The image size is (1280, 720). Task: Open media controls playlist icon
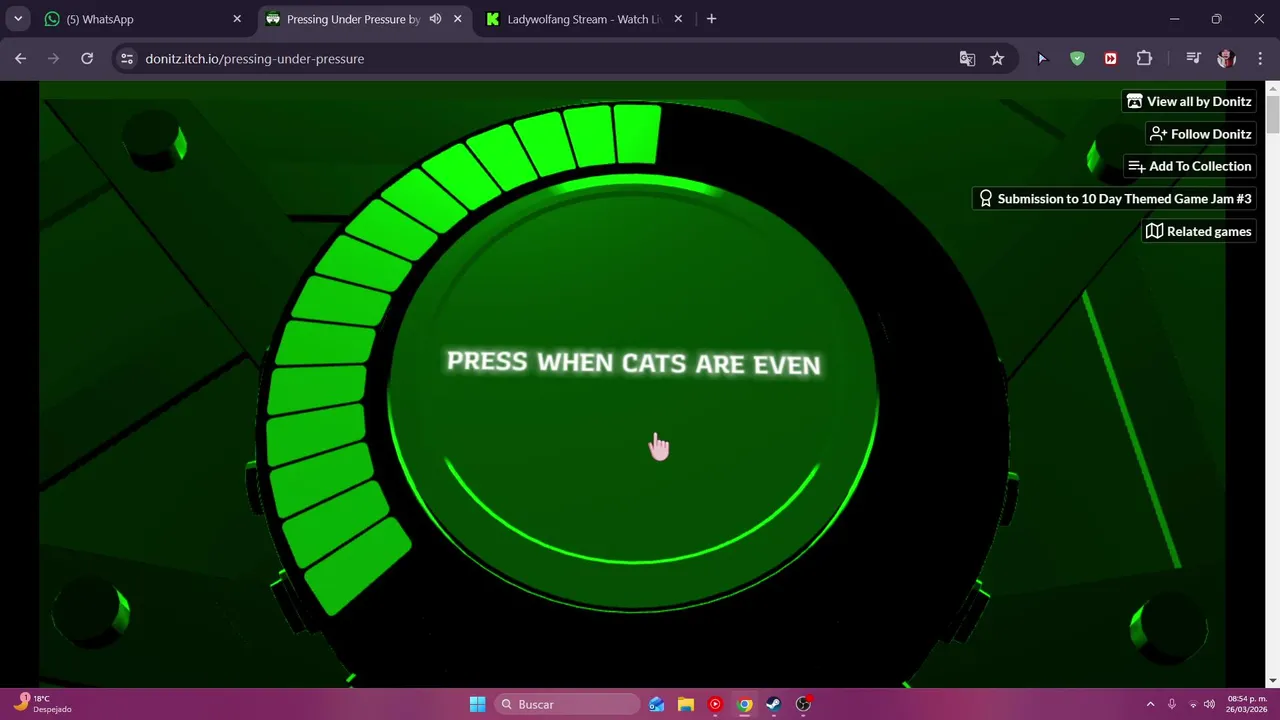[1193, 59]
